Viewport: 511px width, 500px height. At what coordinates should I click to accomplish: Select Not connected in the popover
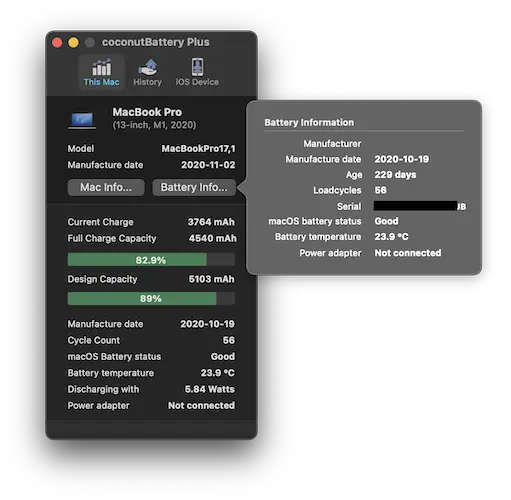tap(408, 253)
